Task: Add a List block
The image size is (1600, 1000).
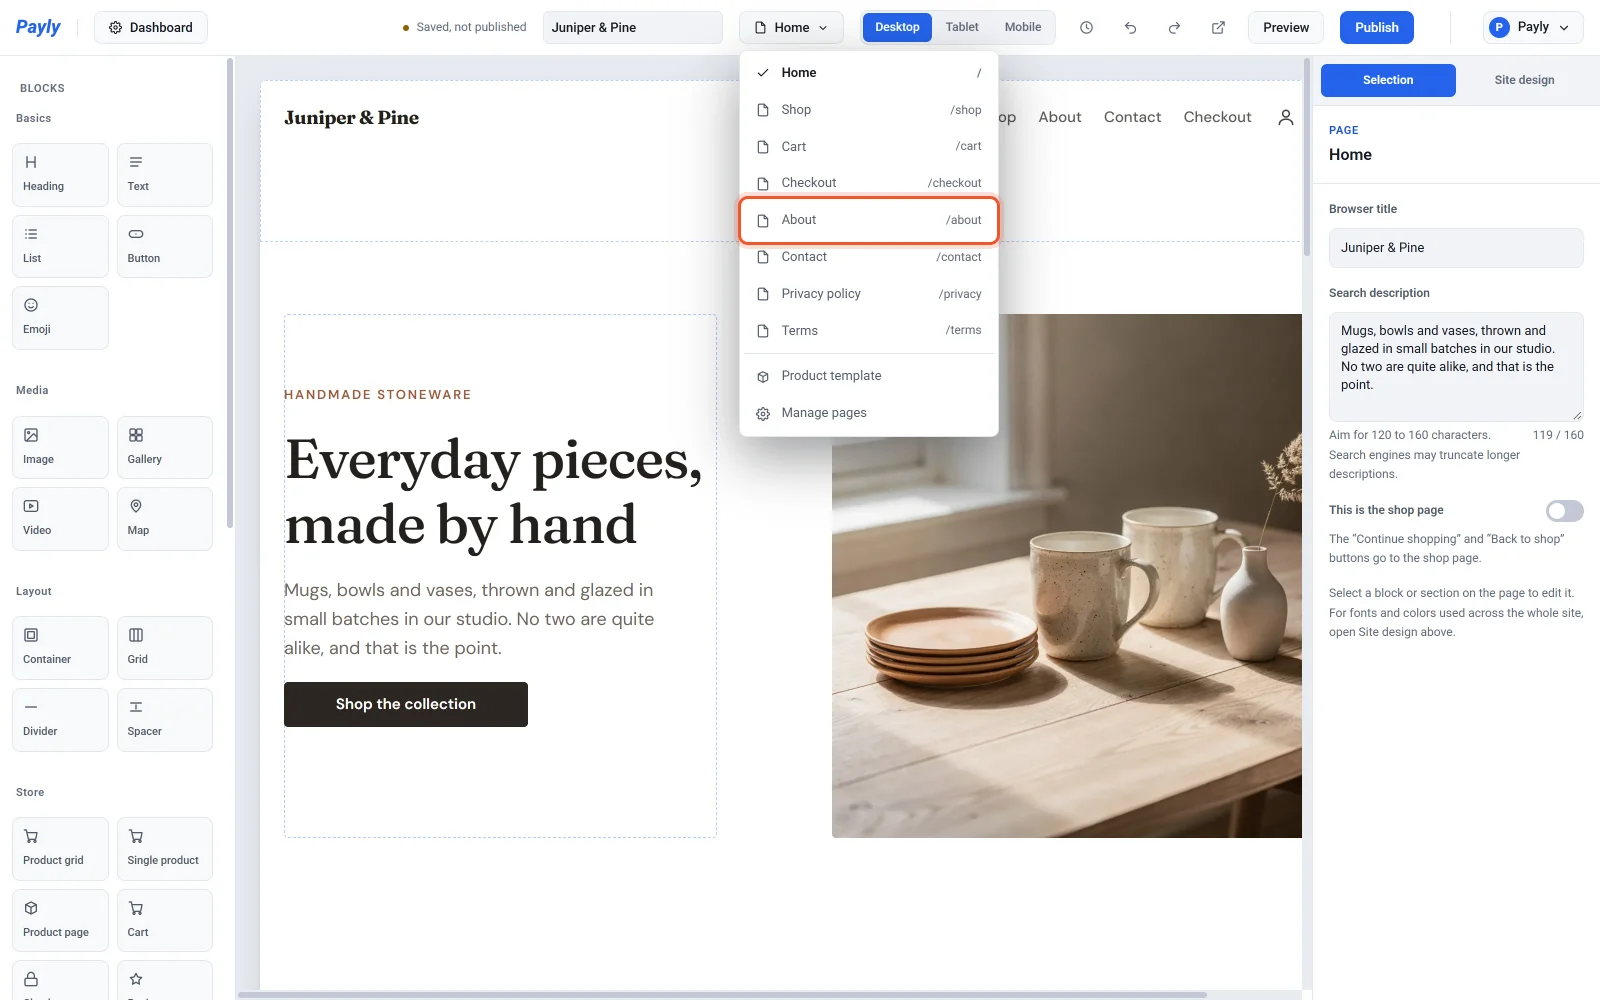Action: [x=60, y=246]
